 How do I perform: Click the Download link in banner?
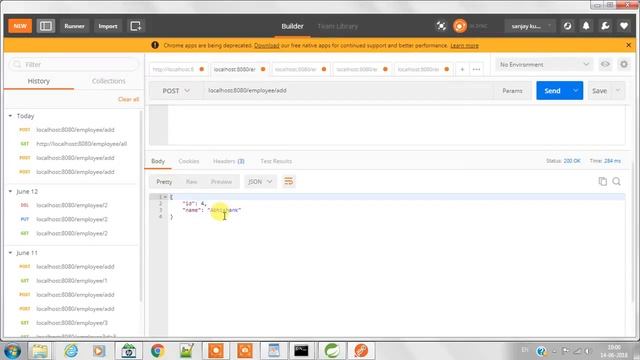(267, 45)
